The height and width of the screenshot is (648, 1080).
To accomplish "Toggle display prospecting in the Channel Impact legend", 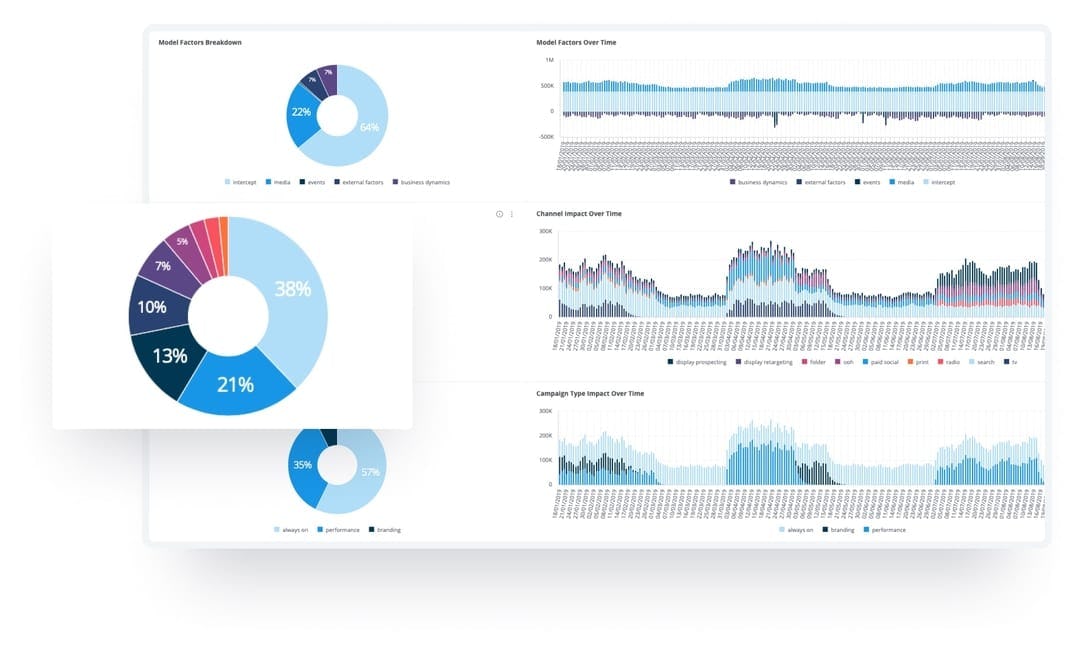I will point(700,361).
